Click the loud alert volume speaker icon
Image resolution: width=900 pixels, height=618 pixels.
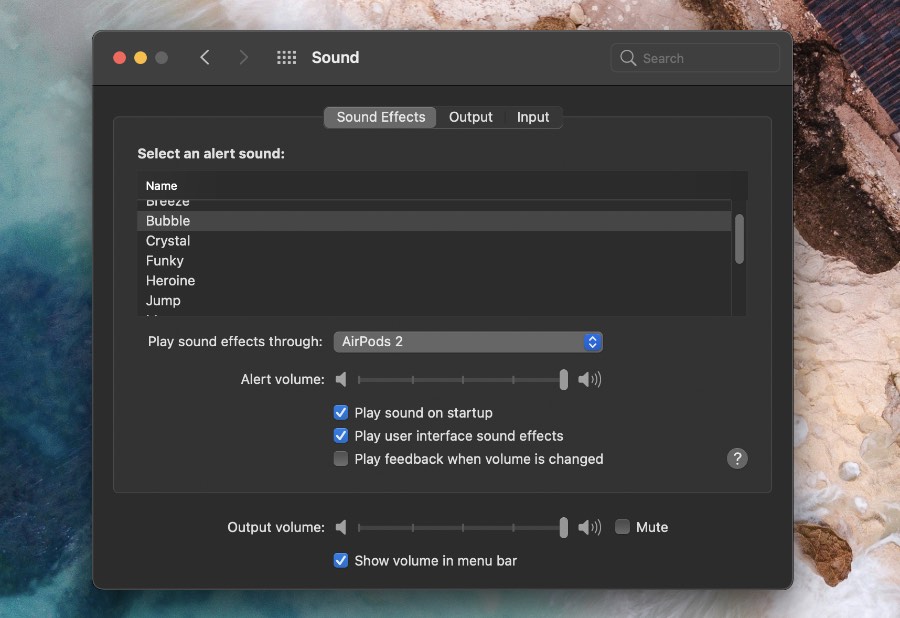[x=589, y=379]
